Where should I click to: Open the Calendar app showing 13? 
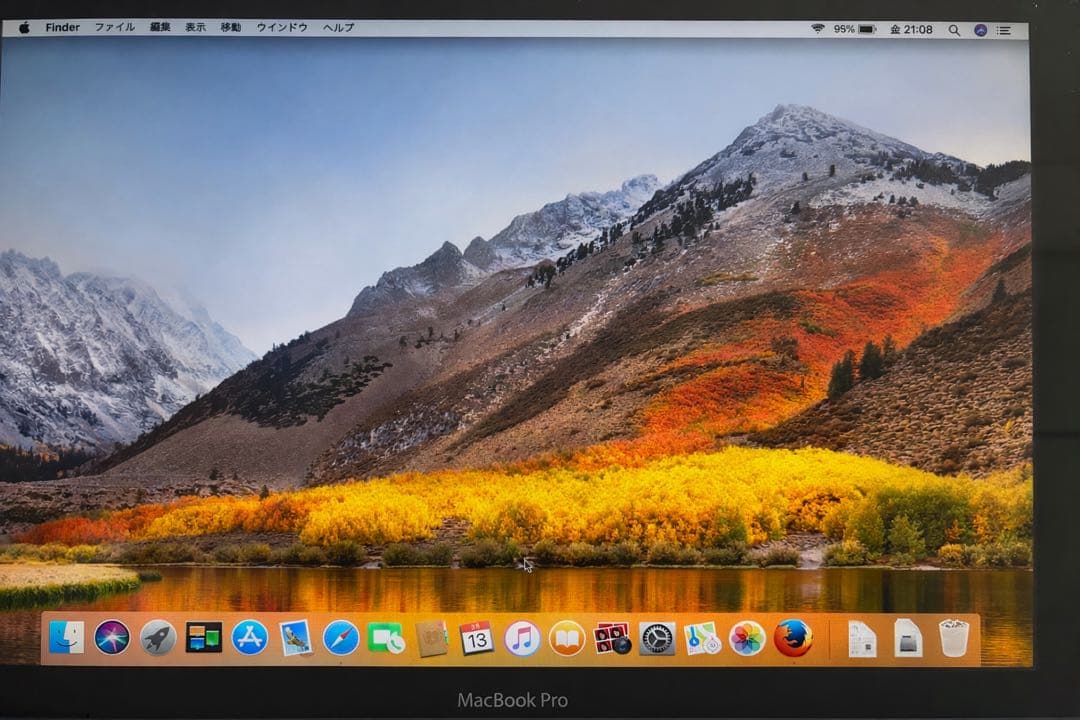coord(475,638)
